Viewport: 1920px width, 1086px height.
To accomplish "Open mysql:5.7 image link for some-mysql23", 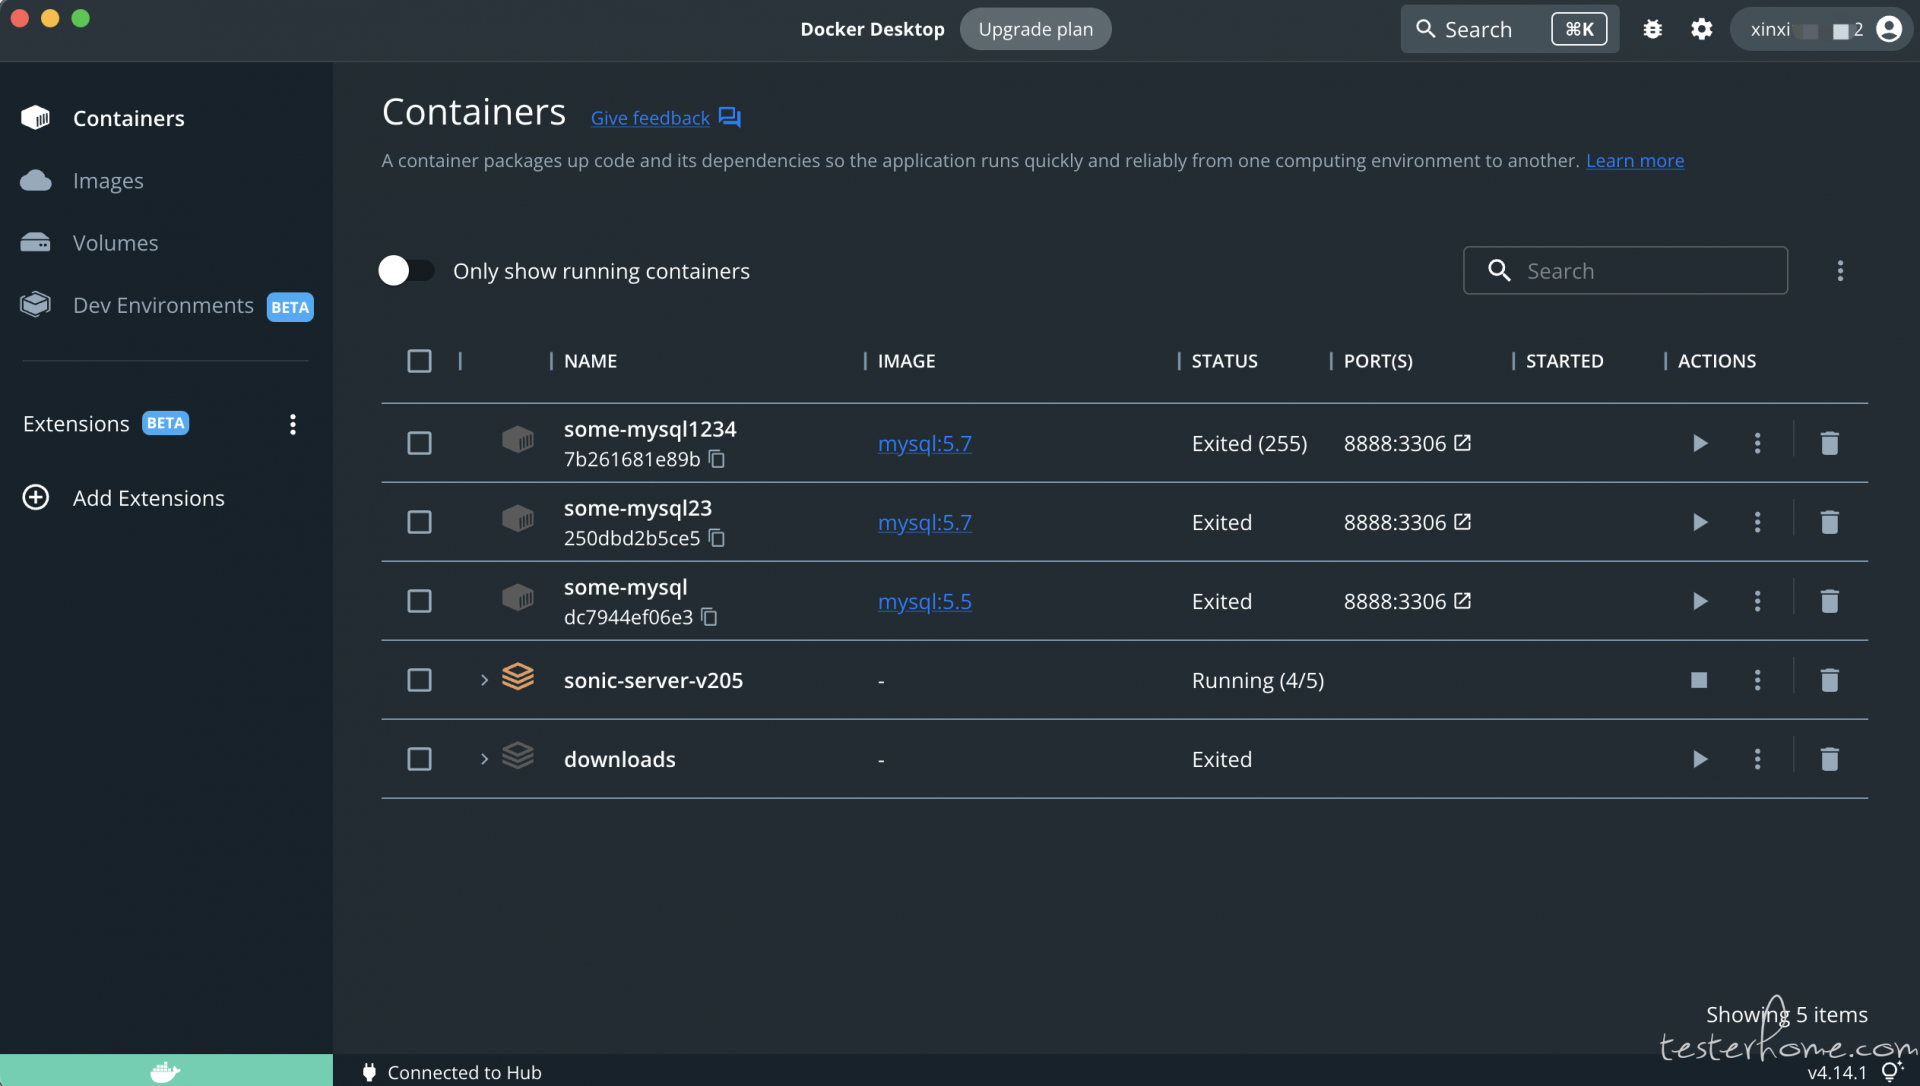I will 925,522.
